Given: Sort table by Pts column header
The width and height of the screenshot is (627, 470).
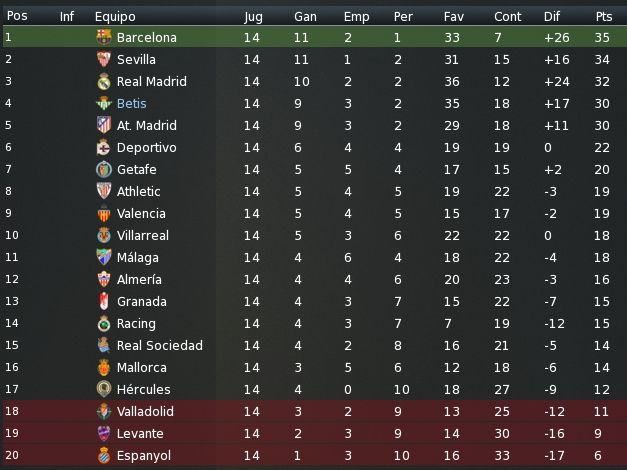Looking at the screenshot, I should click(603, 16).
